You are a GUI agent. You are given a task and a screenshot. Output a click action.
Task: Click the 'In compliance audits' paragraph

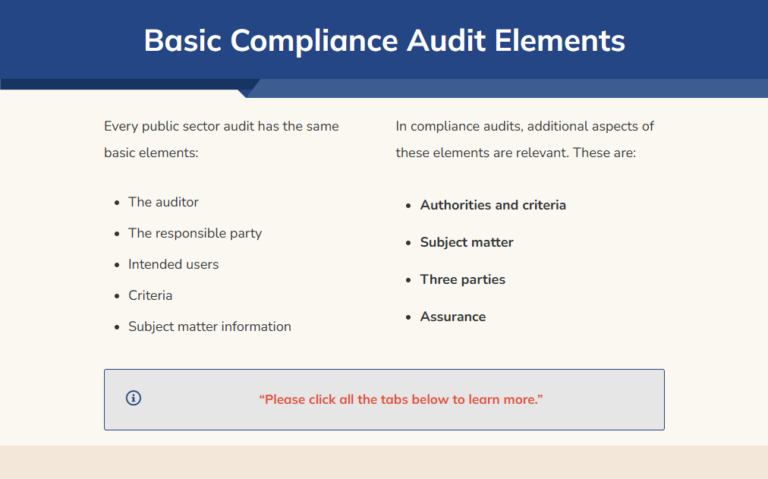[525, 139]
